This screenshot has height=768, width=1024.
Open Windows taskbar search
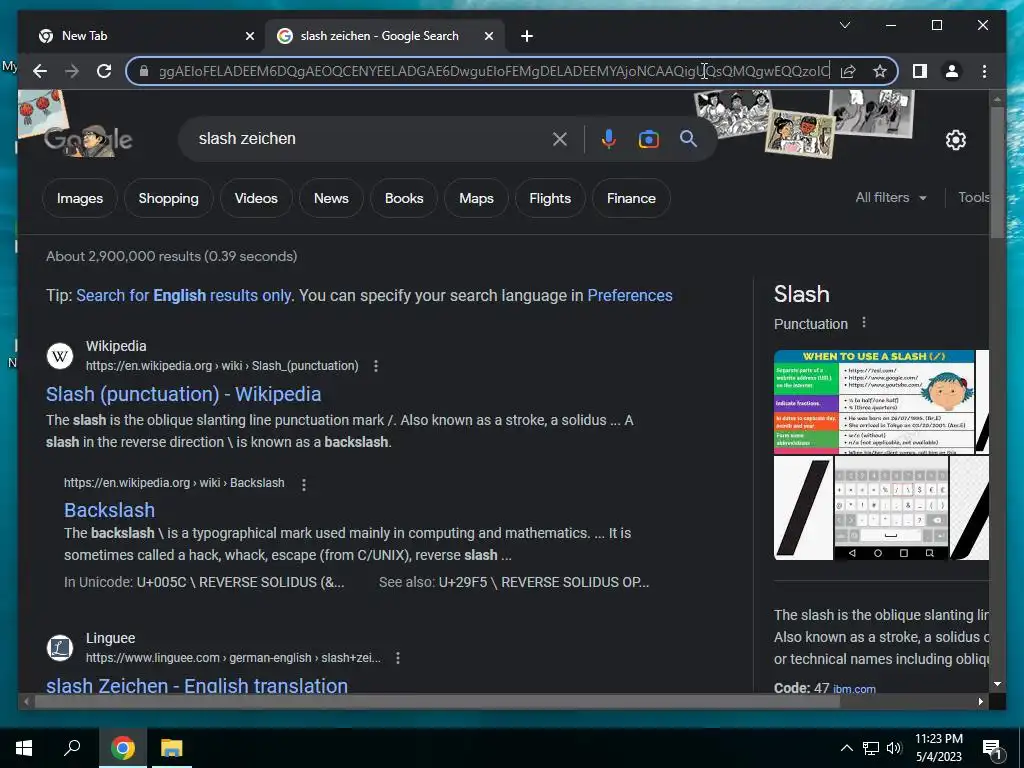click(x=72, y=748)
